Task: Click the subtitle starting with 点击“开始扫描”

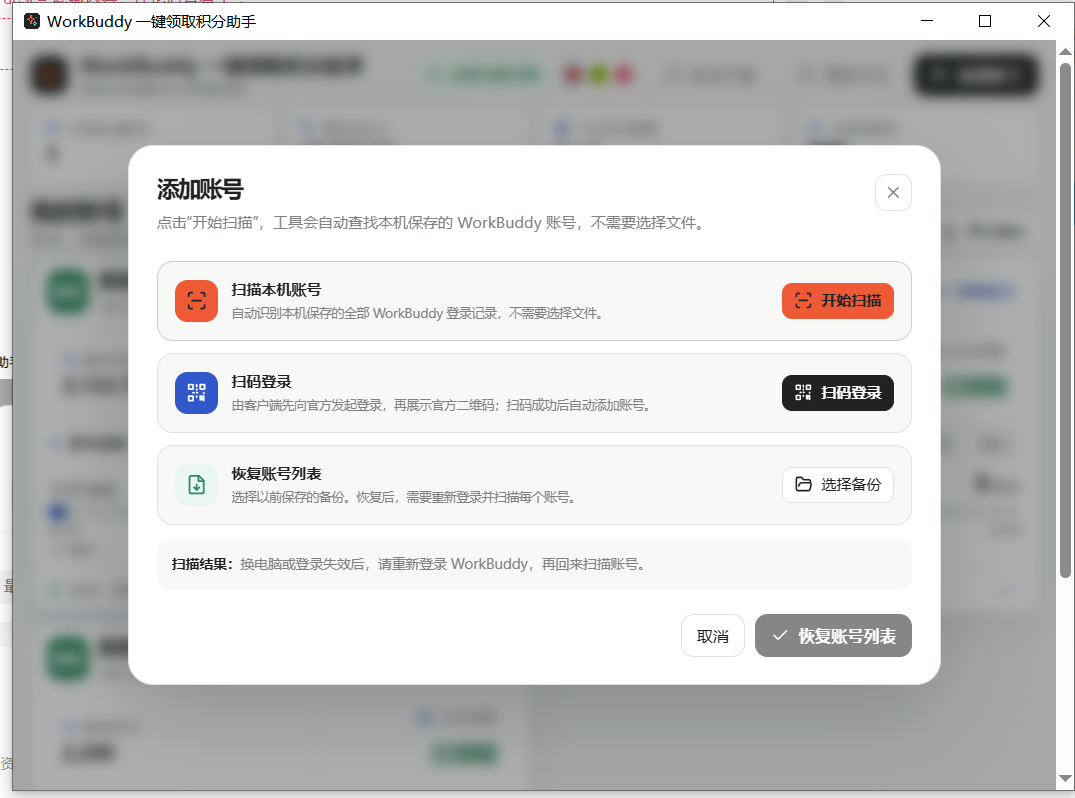Action: tap(431, 223)
